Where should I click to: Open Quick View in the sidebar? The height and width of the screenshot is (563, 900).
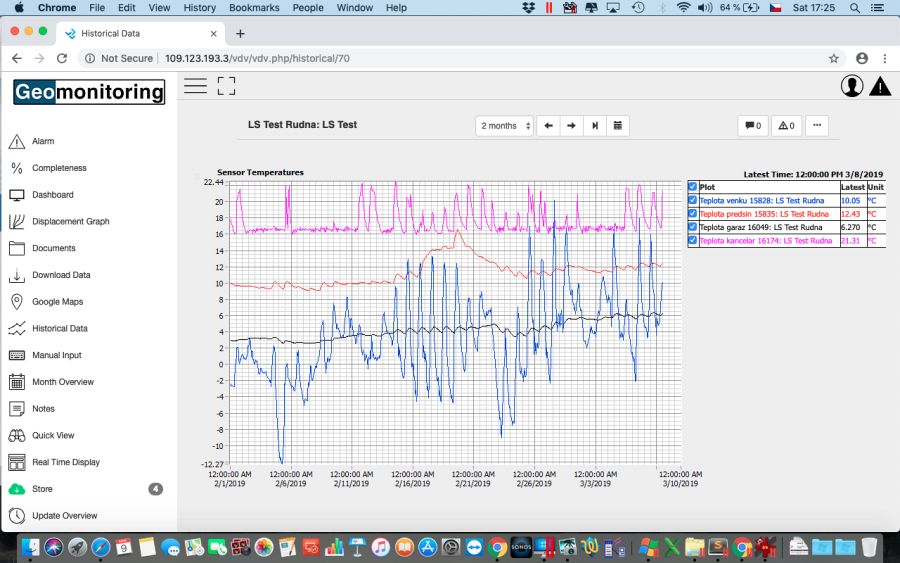pos(53,436)
